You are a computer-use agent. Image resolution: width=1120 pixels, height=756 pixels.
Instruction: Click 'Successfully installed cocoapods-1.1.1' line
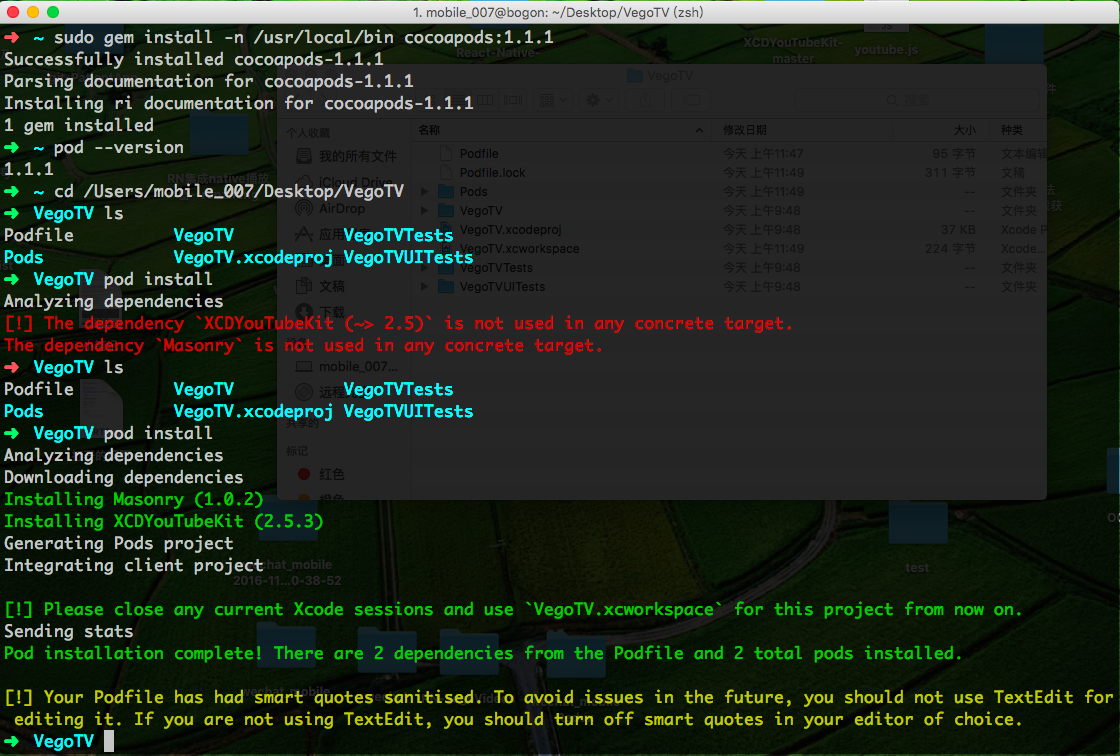point(194,59)
